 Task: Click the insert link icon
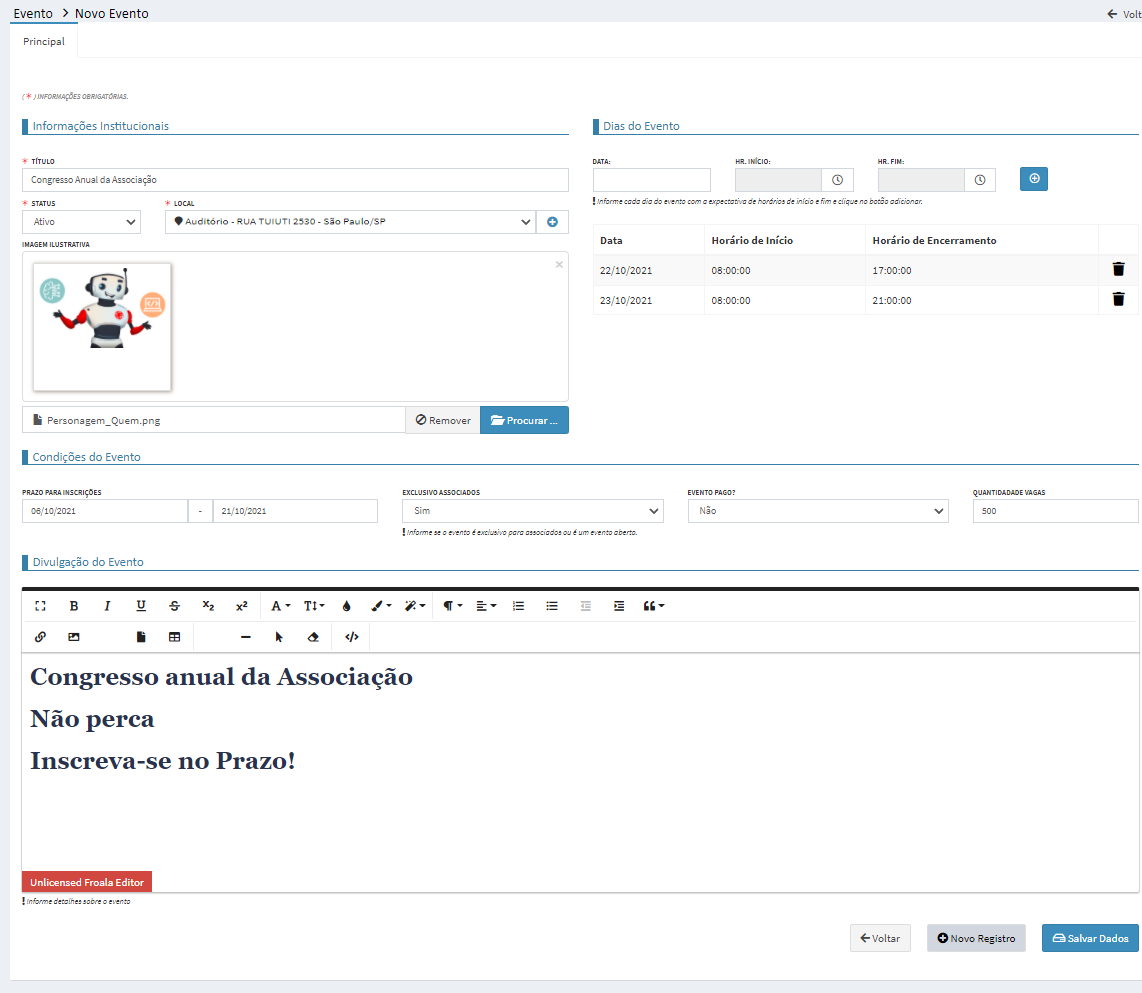[x=41, y=637]
